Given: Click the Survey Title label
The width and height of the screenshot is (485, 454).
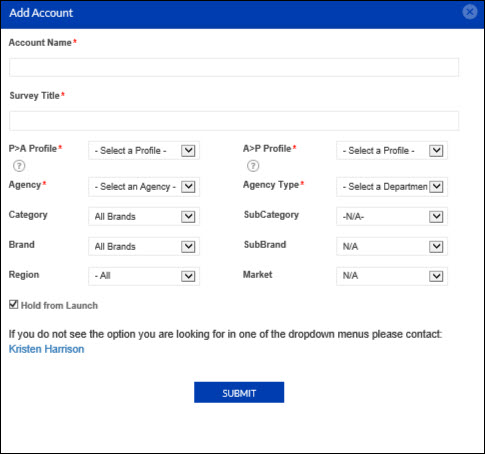Looking at the screenshot, I should point(34,96).
